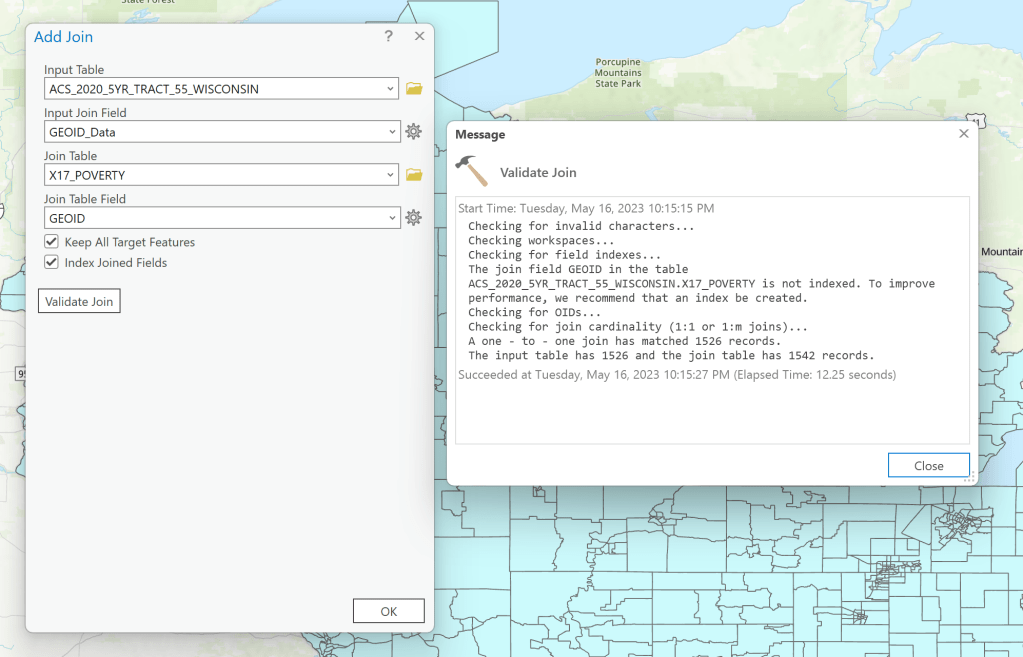Click Close in the Message dialog

928,465
